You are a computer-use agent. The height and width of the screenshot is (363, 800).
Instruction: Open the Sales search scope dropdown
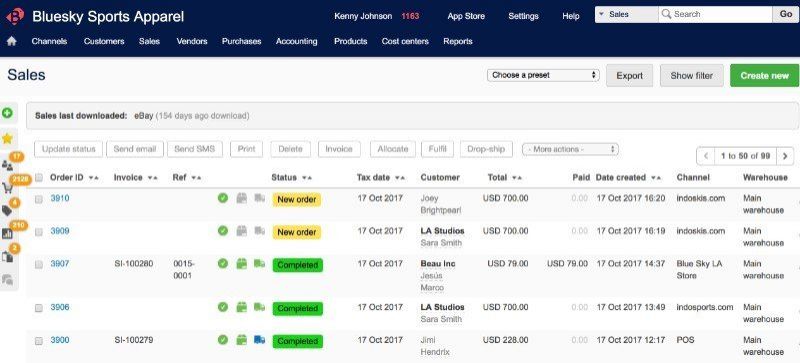click(x=627, y=14)
